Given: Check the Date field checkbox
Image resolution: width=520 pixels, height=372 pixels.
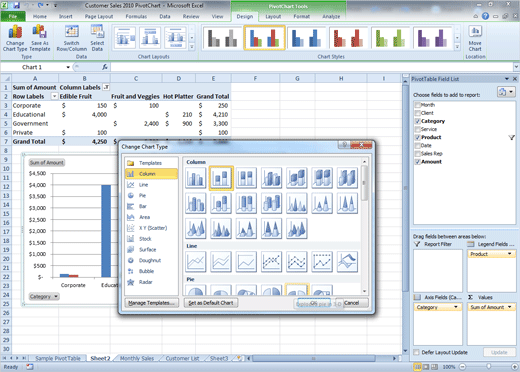Looking at the screenshot, I should pyautogui.click(x=417, y=145).
